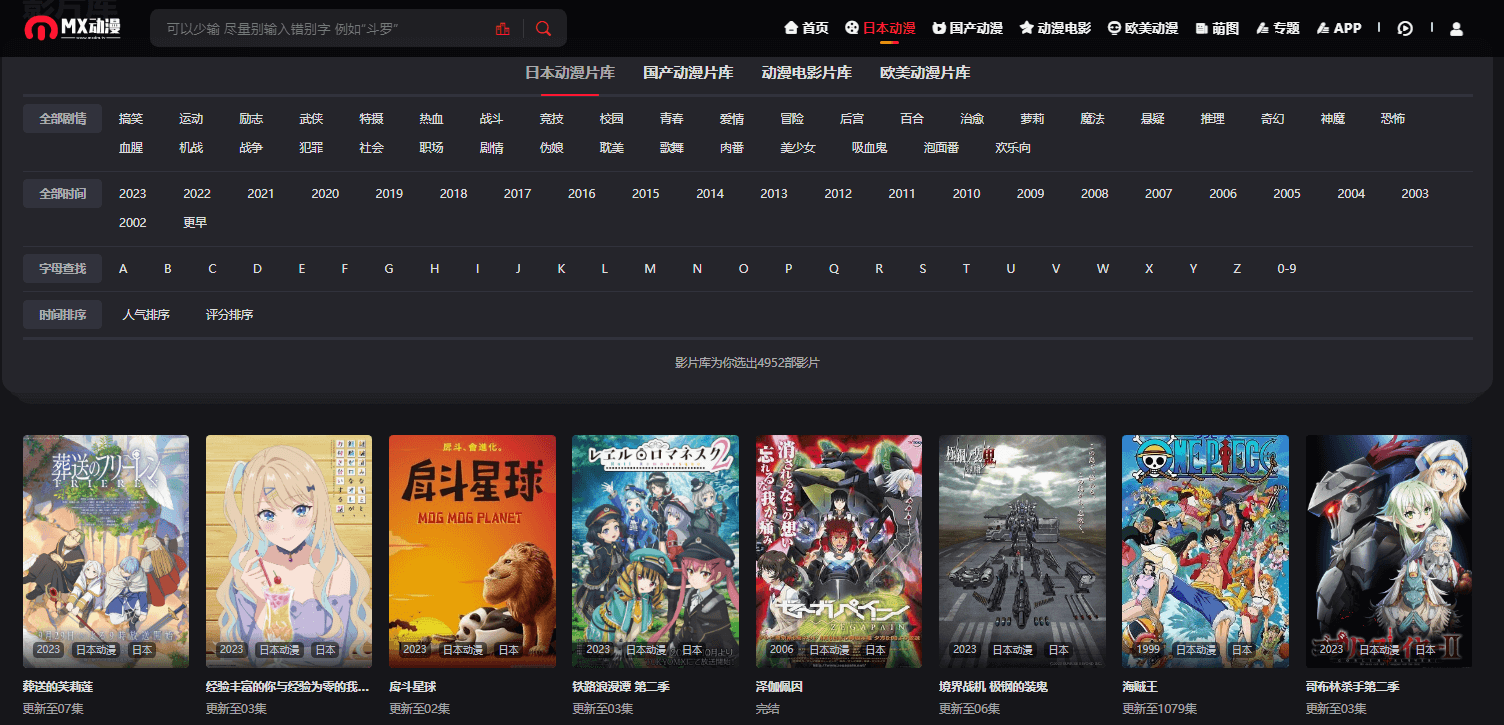Select the 搞笑 genre filter
The width and height of the screenshot is (1504, 725).
coord(130,118)
